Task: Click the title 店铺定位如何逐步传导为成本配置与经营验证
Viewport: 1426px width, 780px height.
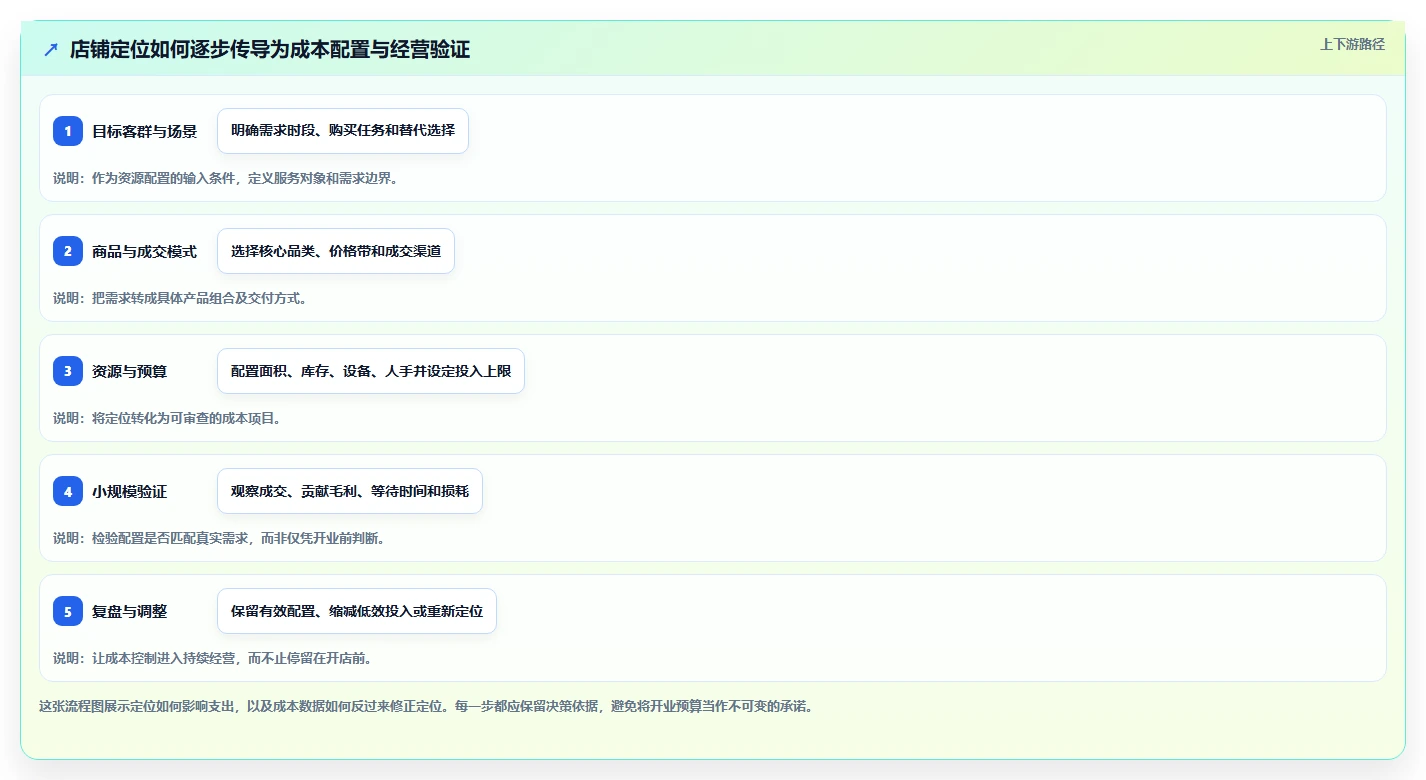Action: pos(270,50)
